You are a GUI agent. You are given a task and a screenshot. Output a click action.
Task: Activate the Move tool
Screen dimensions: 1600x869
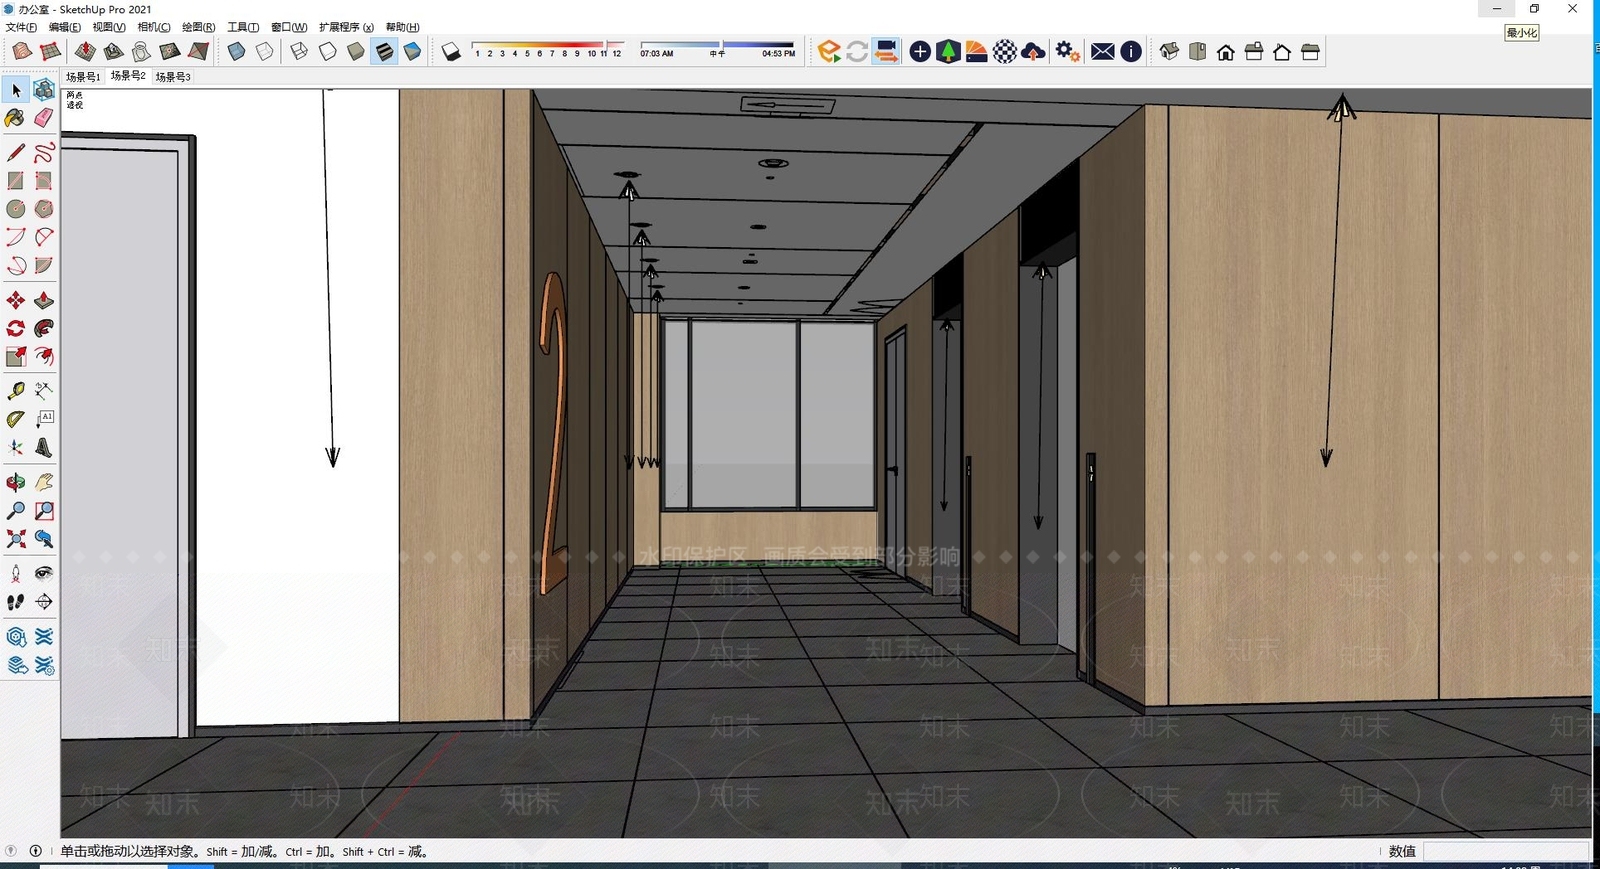click(x=16, y=300)
